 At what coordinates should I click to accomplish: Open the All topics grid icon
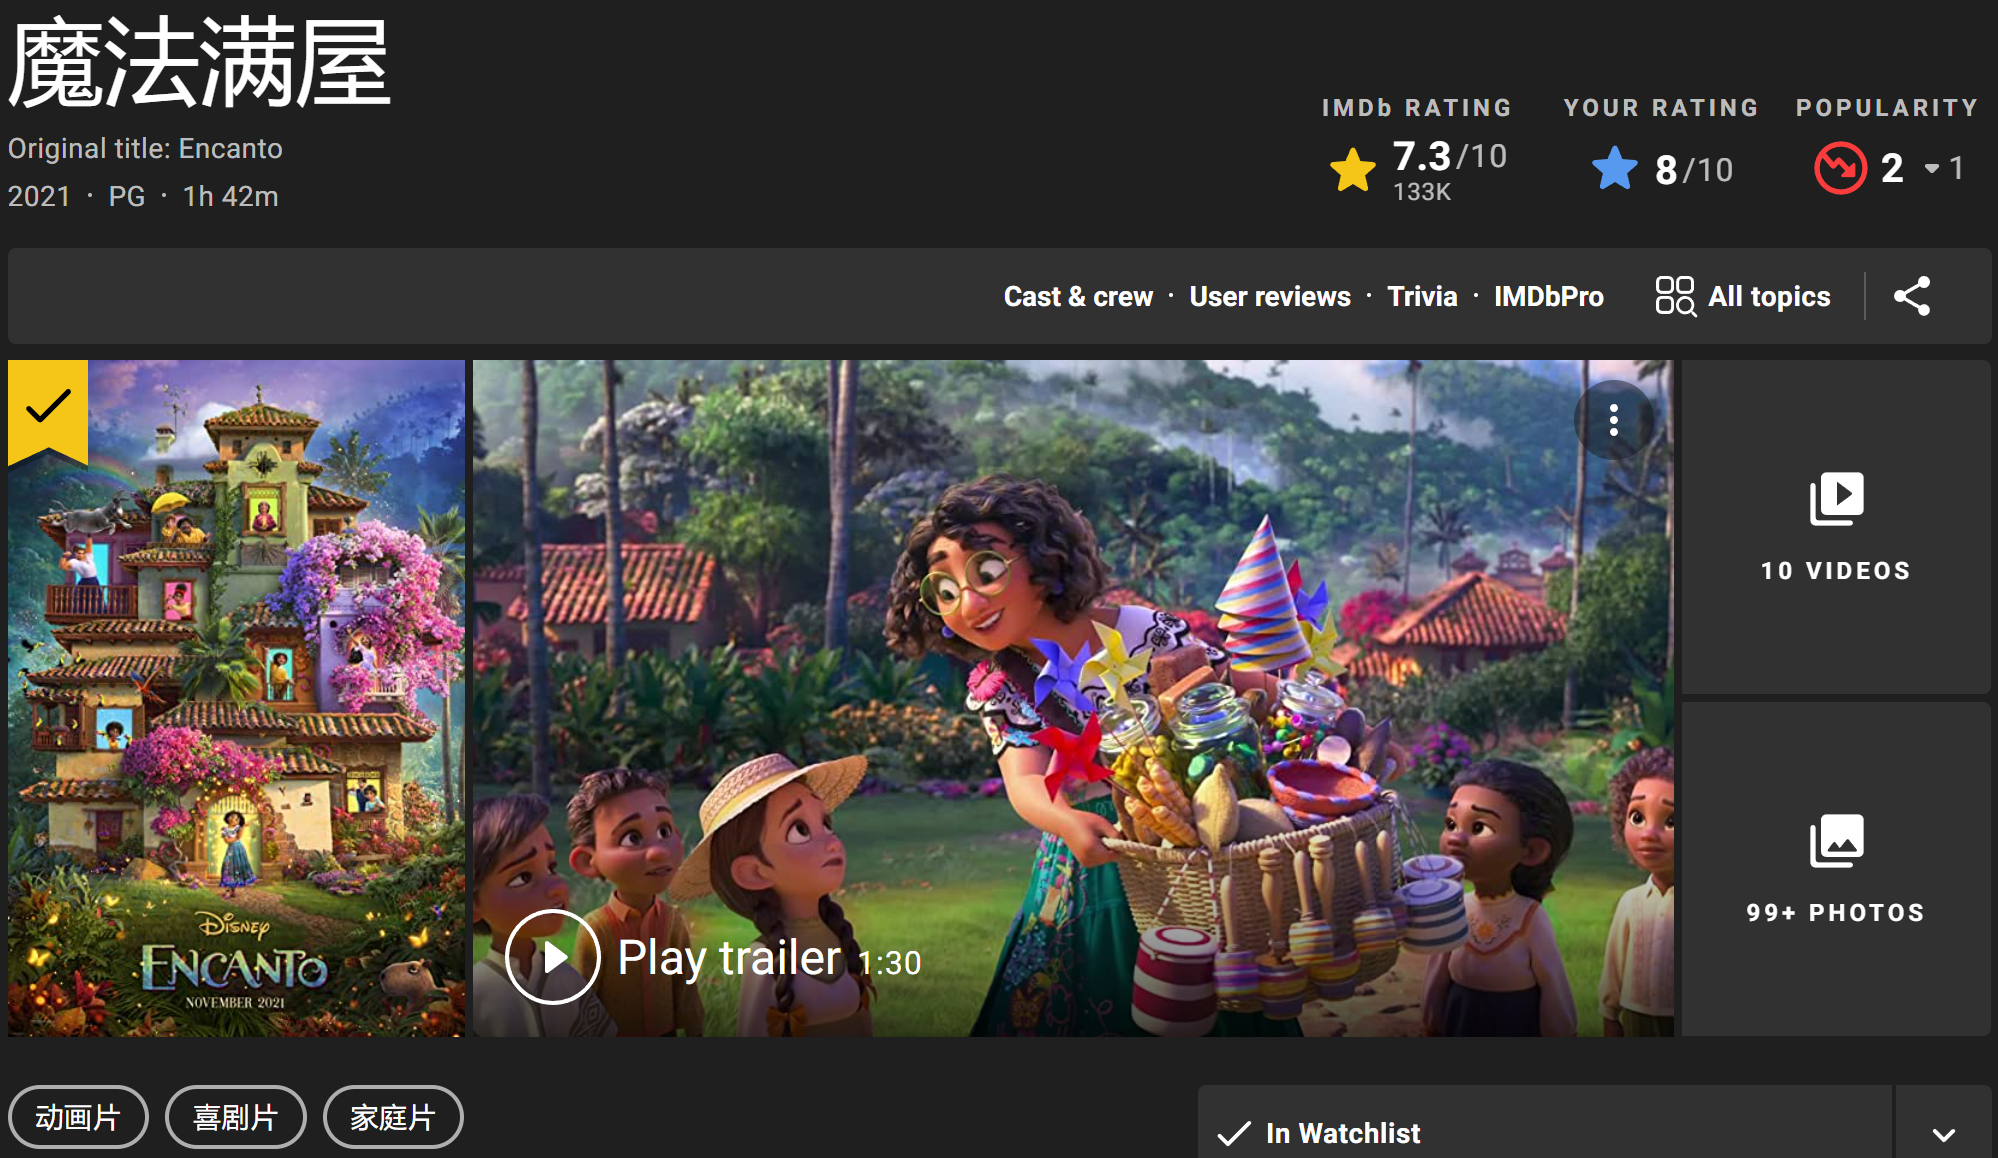[x=1675, y=296]
